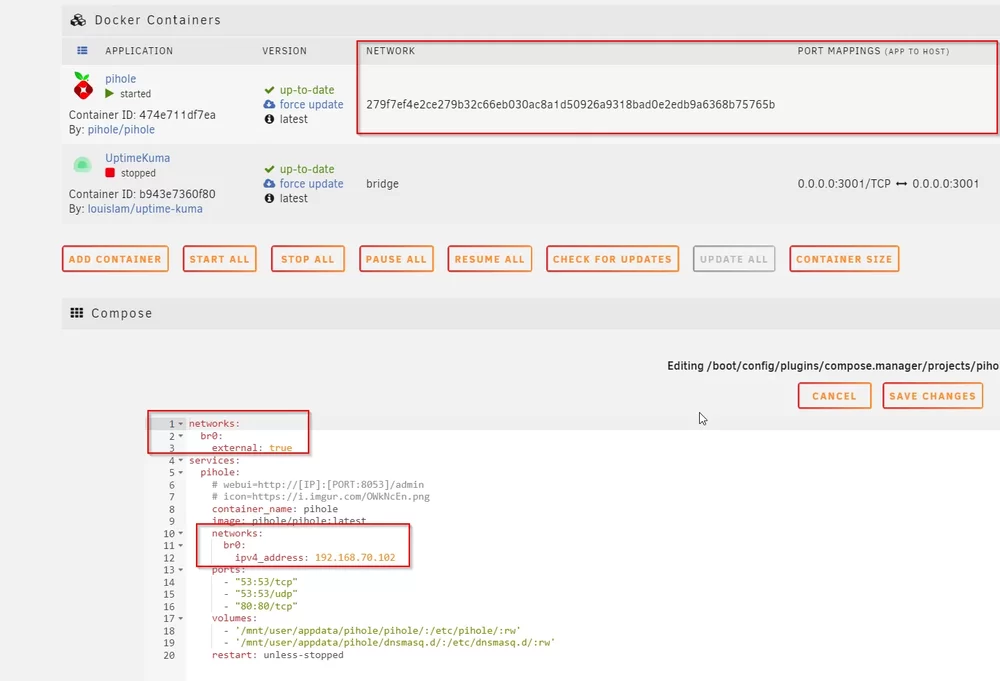Viewport: 1000px width, 681px height.
Task: Collapse the fold arrow on line 4 services
Action: click(x=180, y=460)
